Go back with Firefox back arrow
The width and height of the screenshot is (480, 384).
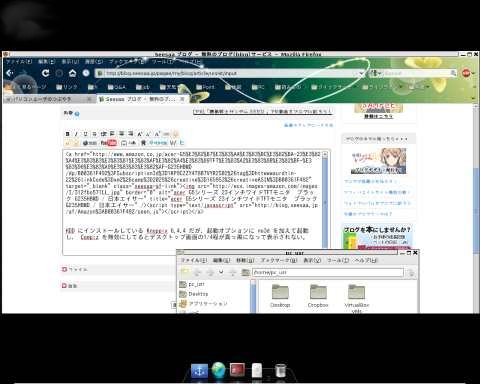[x=10, y=73]
